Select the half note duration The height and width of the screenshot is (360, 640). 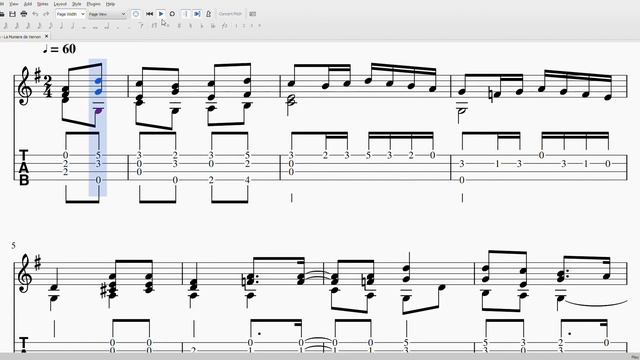click(73, 26)
